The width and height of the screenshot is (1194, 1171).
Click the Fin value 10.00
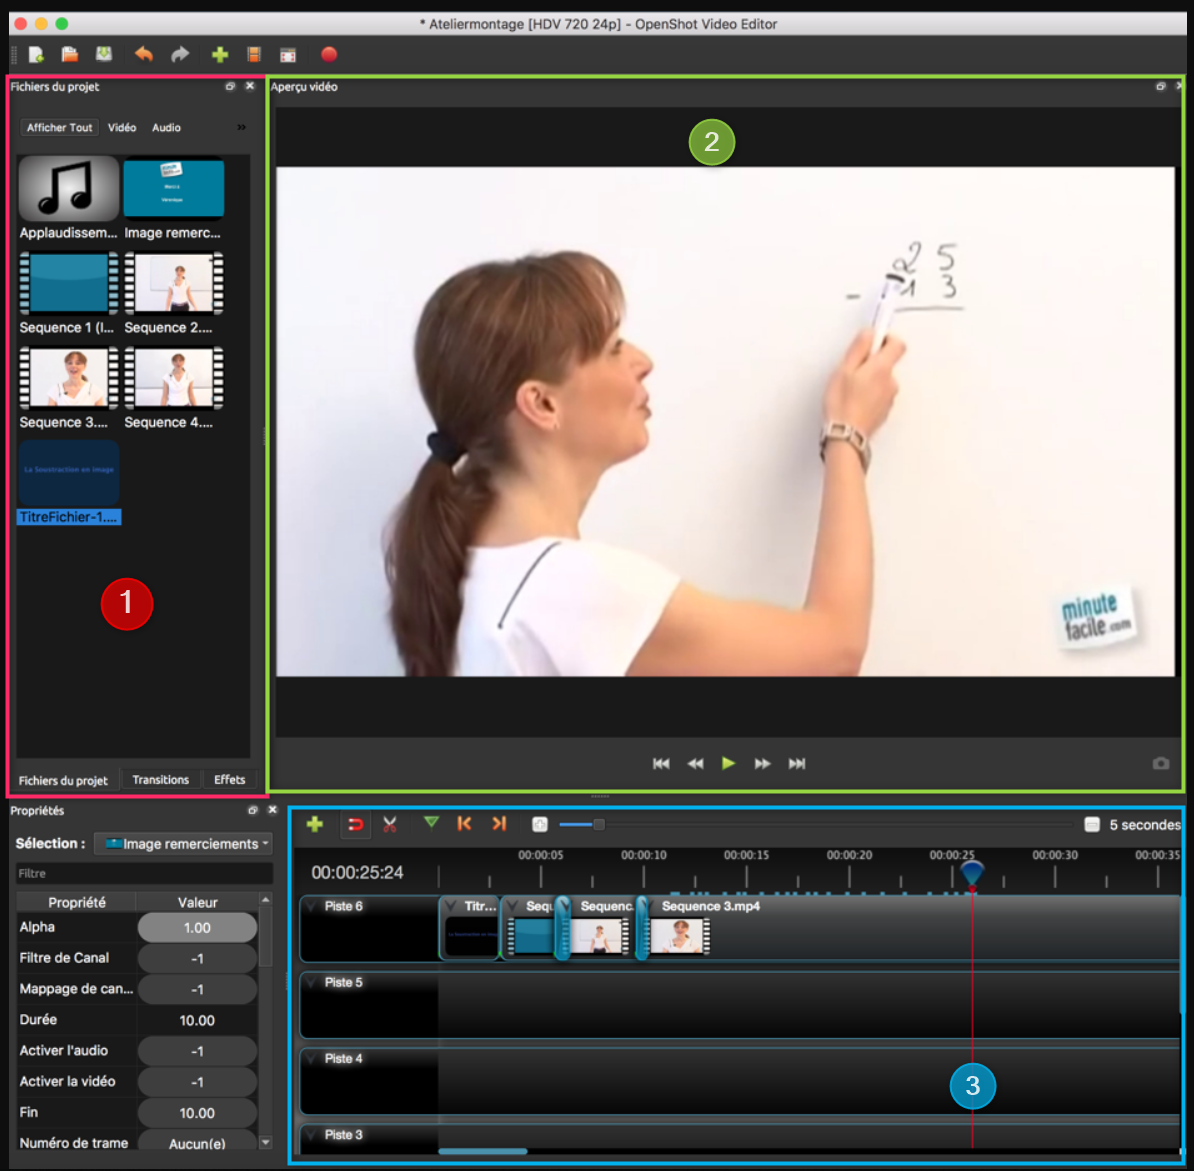click(x=197, y=1113)
